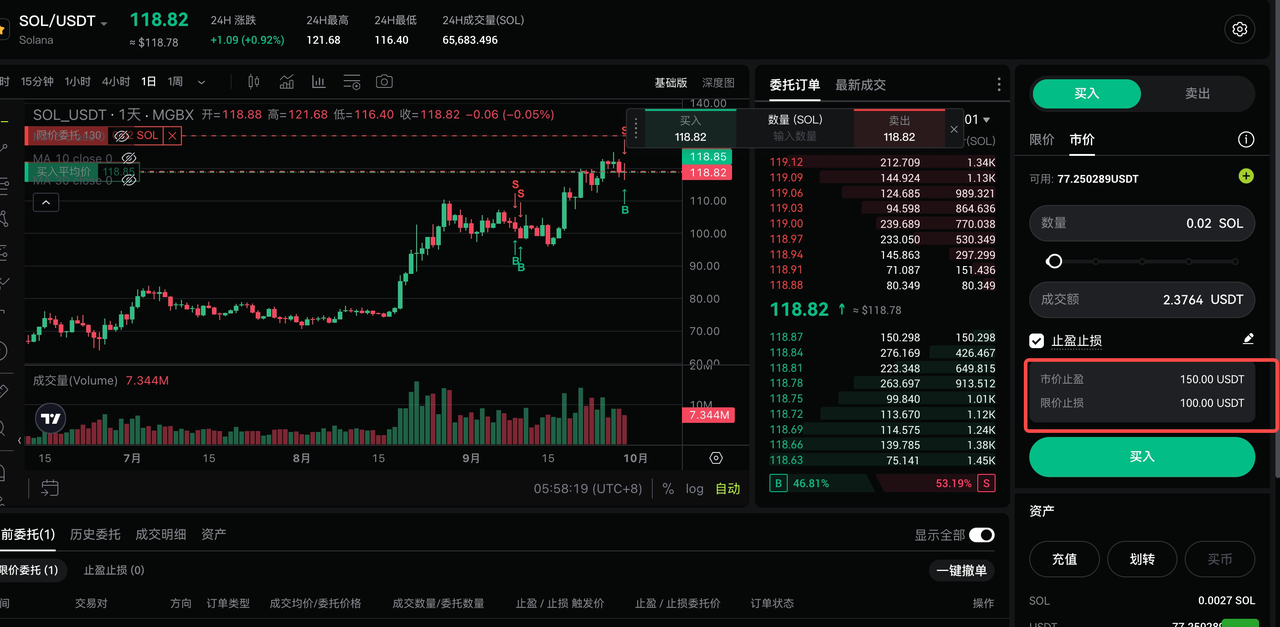The width and height of the screenshot is (1280, 627).
Task: Select the 止盈止损 (0) sub-tab
Action: [113, 570]
